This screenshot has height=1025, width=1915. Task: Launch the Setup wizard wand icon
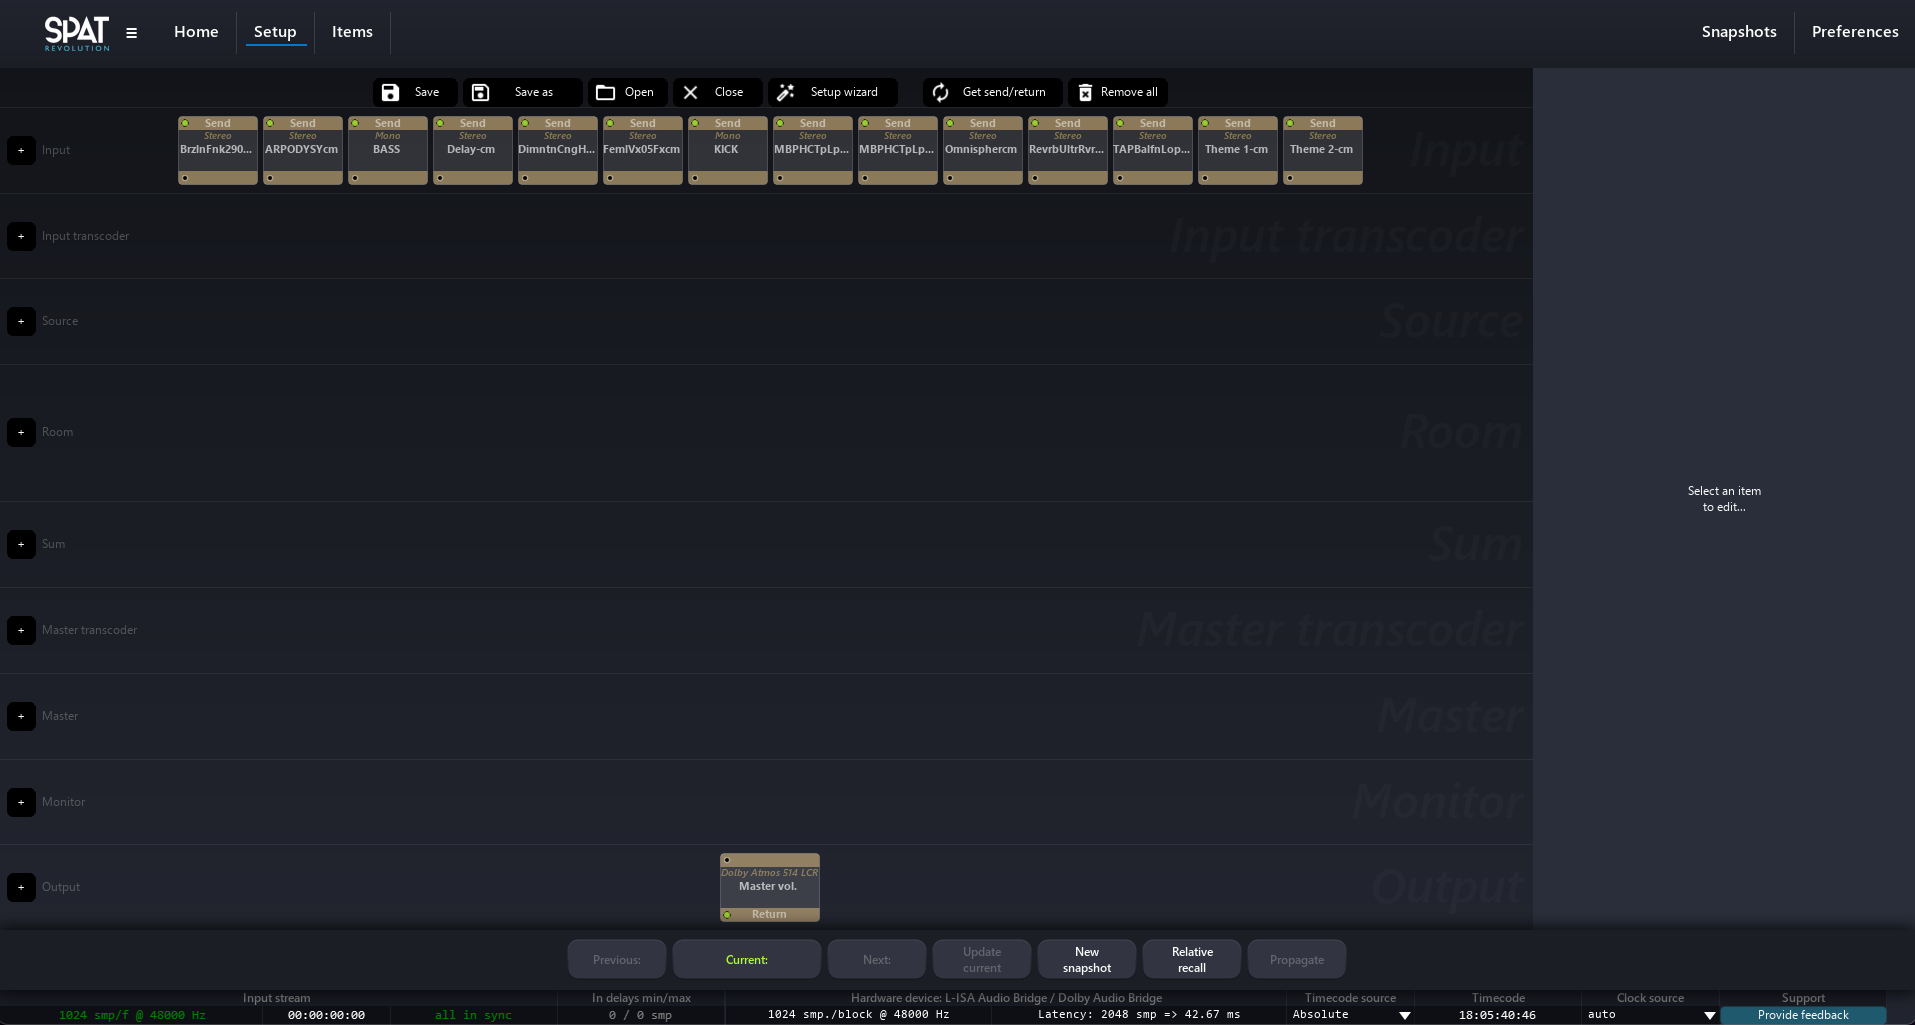tap(786, 92)
